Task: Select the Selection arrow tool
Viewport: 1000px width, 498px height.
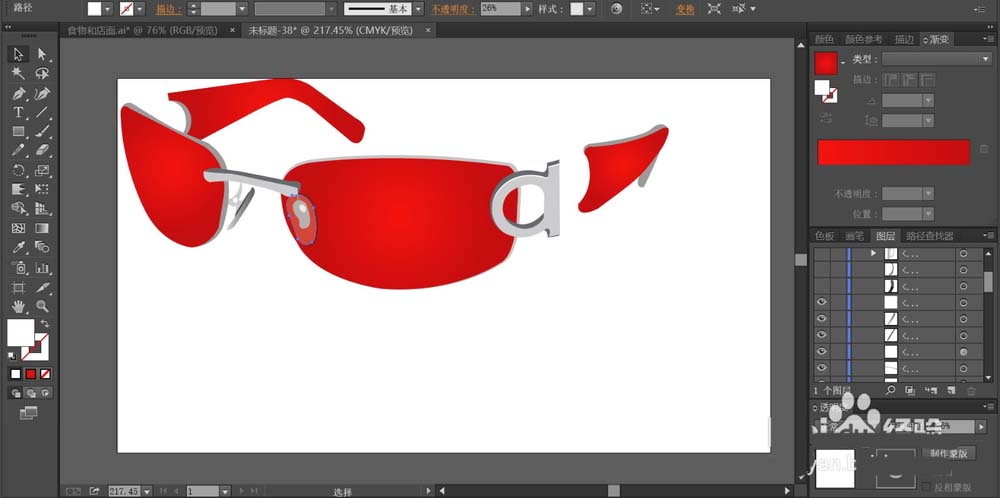Action: tap(18, 54)
